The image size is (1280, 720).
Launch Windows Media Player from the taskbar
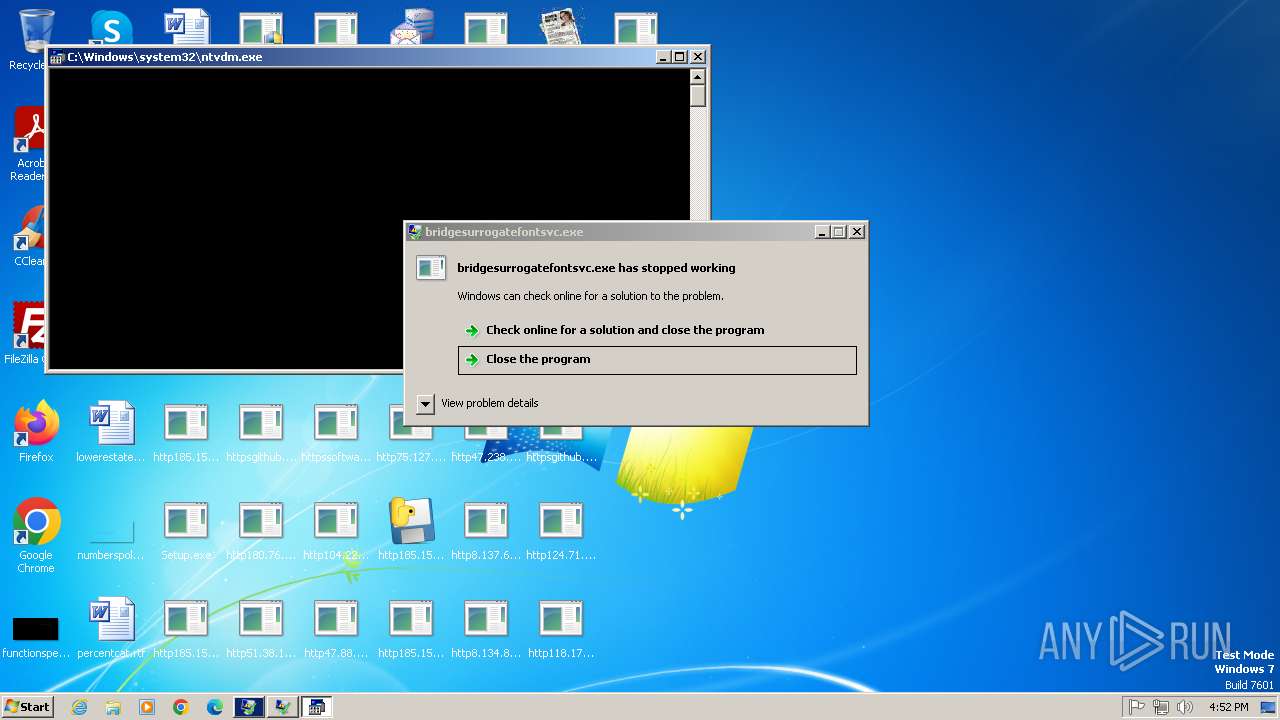coord(147,707)
